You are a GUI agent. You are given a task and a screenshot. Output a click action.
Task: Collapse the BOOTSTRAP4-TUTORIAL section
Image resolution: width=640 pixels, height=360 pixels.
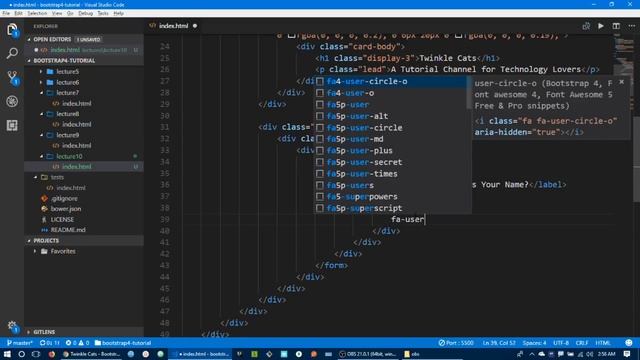pyautogui.click(x=84, y=60)
